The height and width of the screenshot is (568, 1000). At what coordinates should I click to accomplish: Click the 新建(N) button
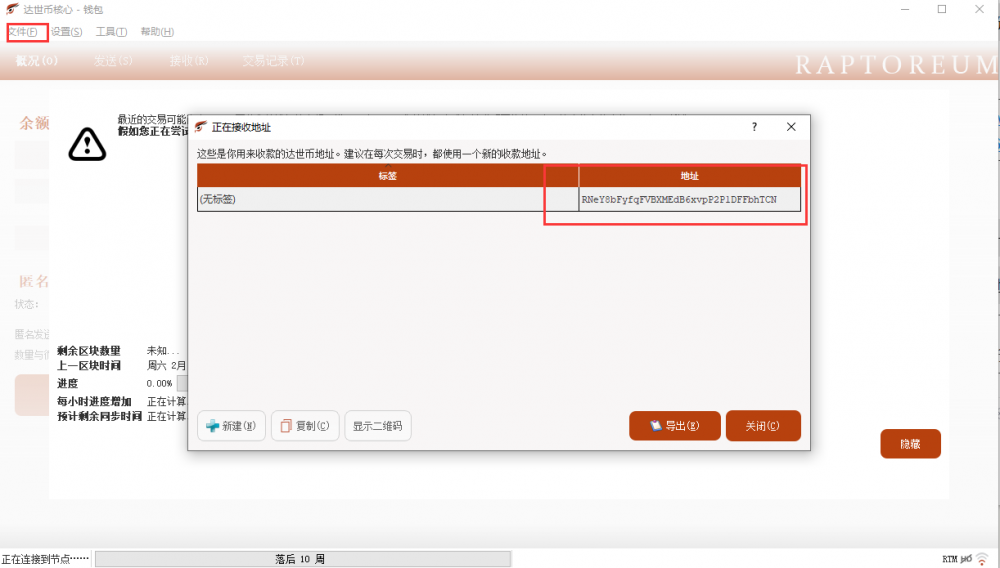click(x=232, y=426)
